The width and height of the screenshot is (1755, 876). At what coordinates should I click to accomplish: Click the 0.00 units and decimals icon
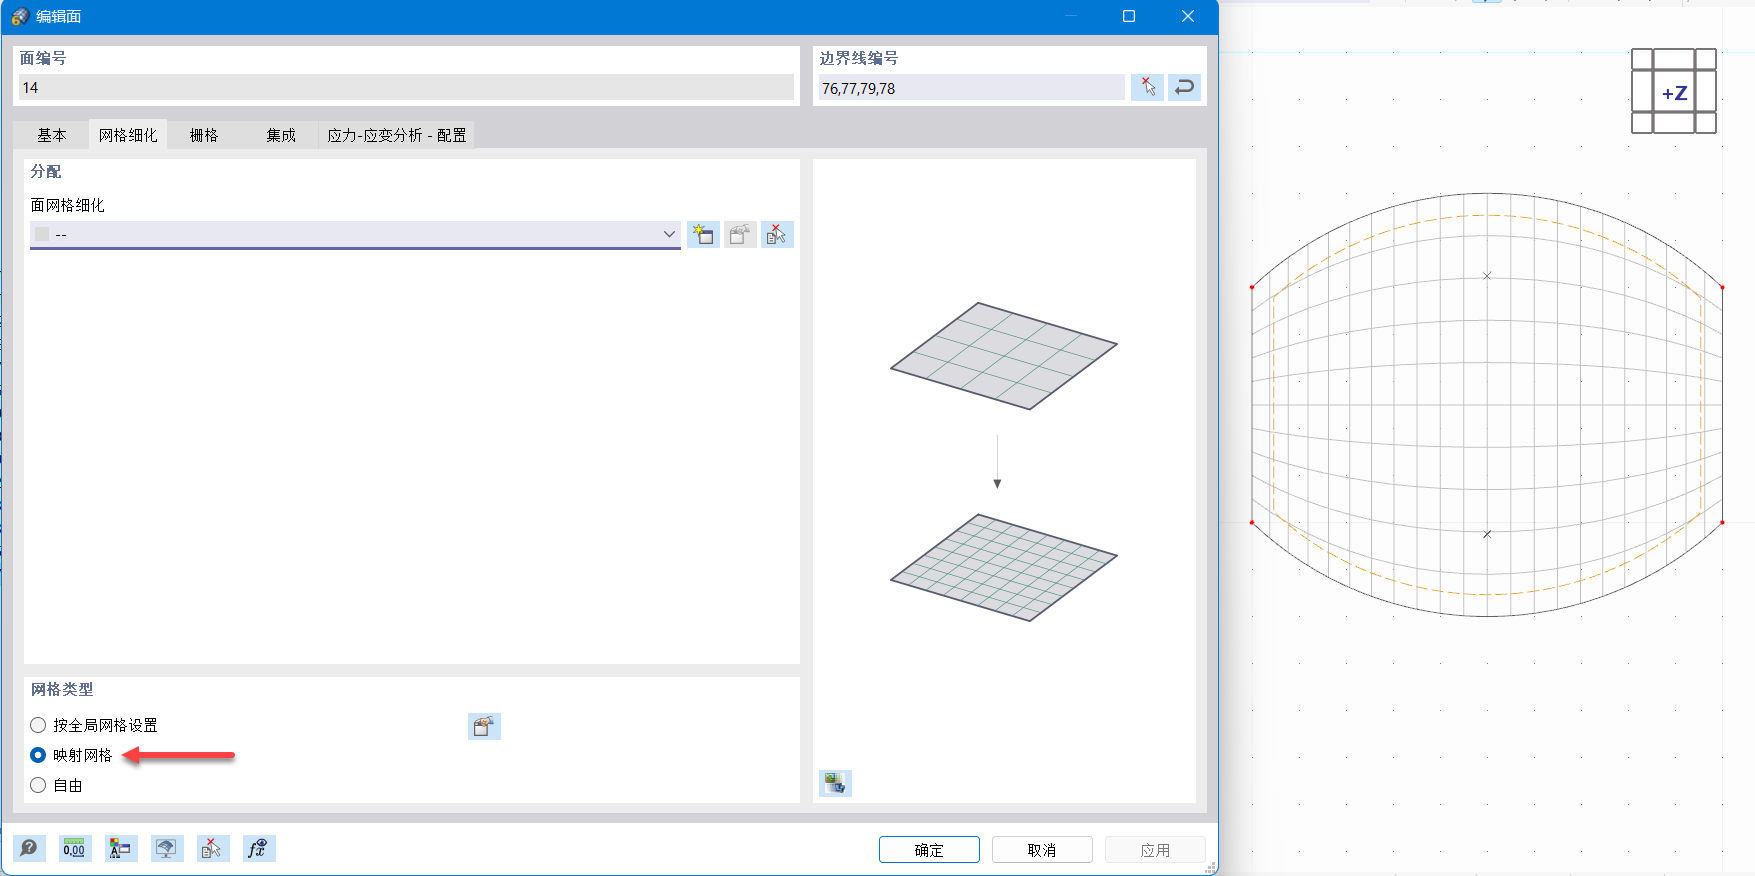75,849
